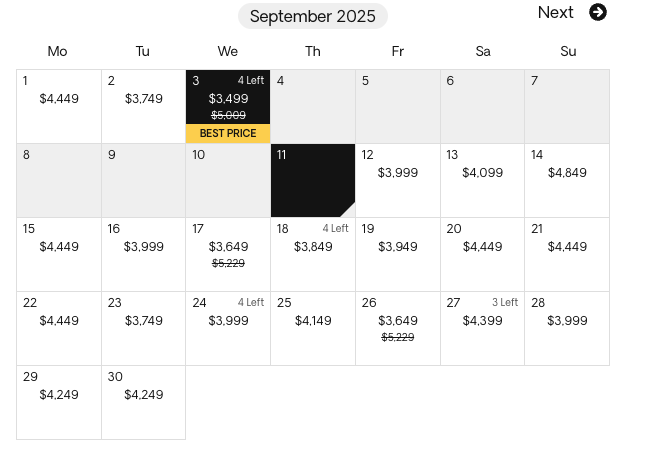Pick September 2 at $3,749
The image size is (664, 455).
pos(144,106)
